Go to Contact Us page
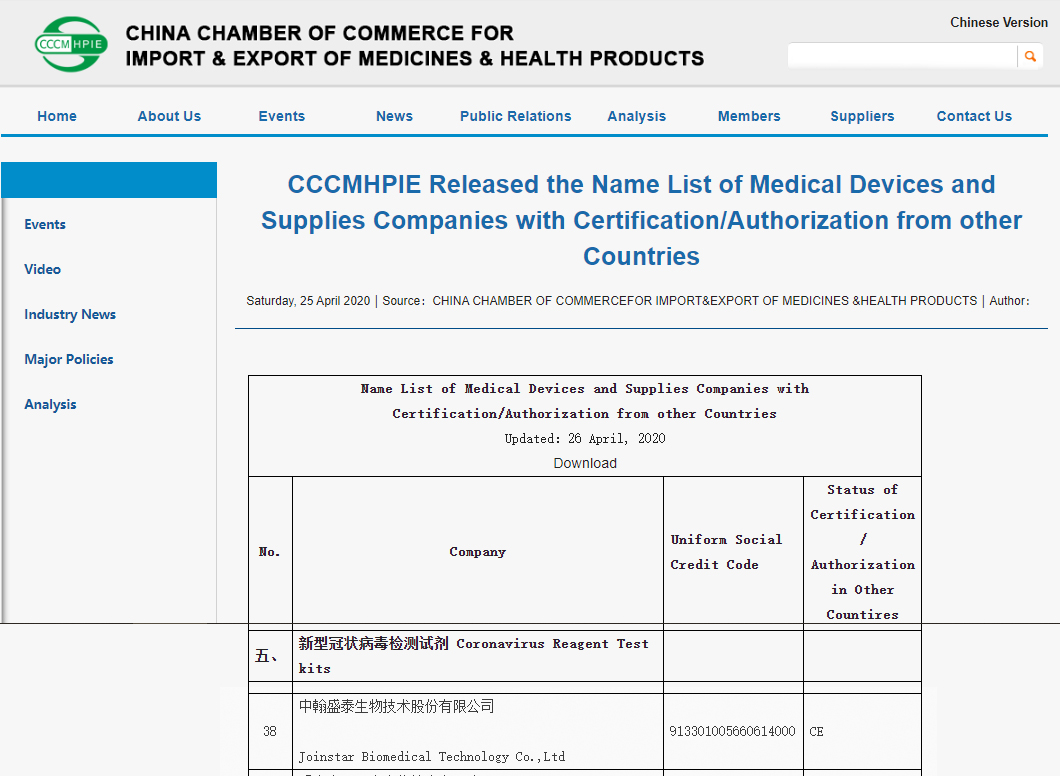This screenshot has height=776, width=1060. 974,116
